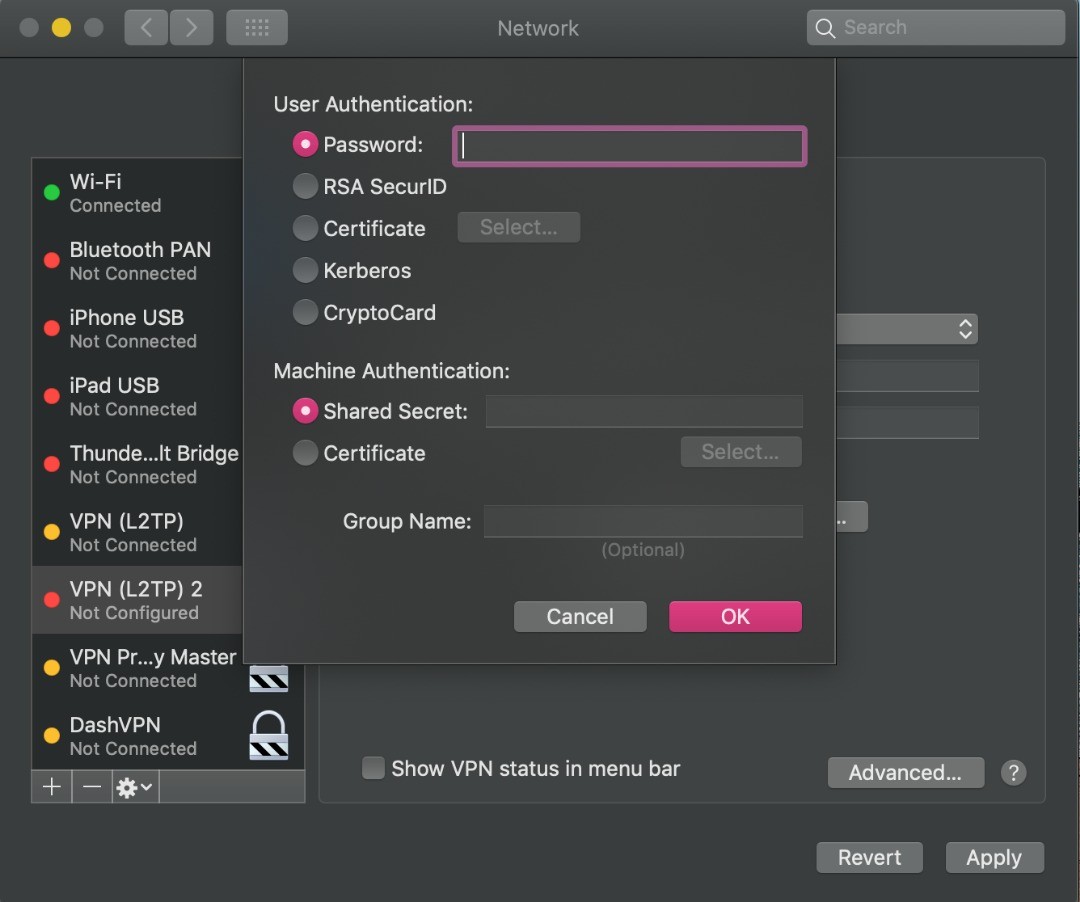Open the show-all preferences grid

(x=257, y=28)
